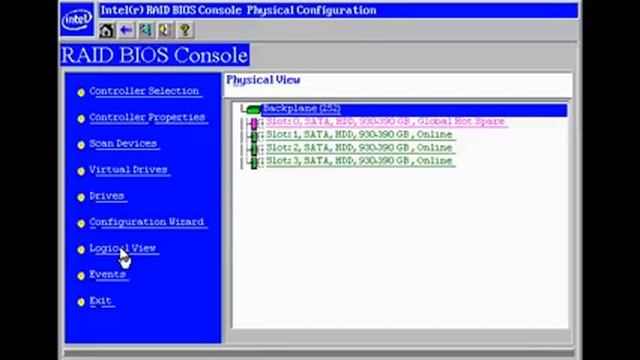640x360 pixels.
Task: Click the green Slot 2 drive icon
Action: (254, 149)
